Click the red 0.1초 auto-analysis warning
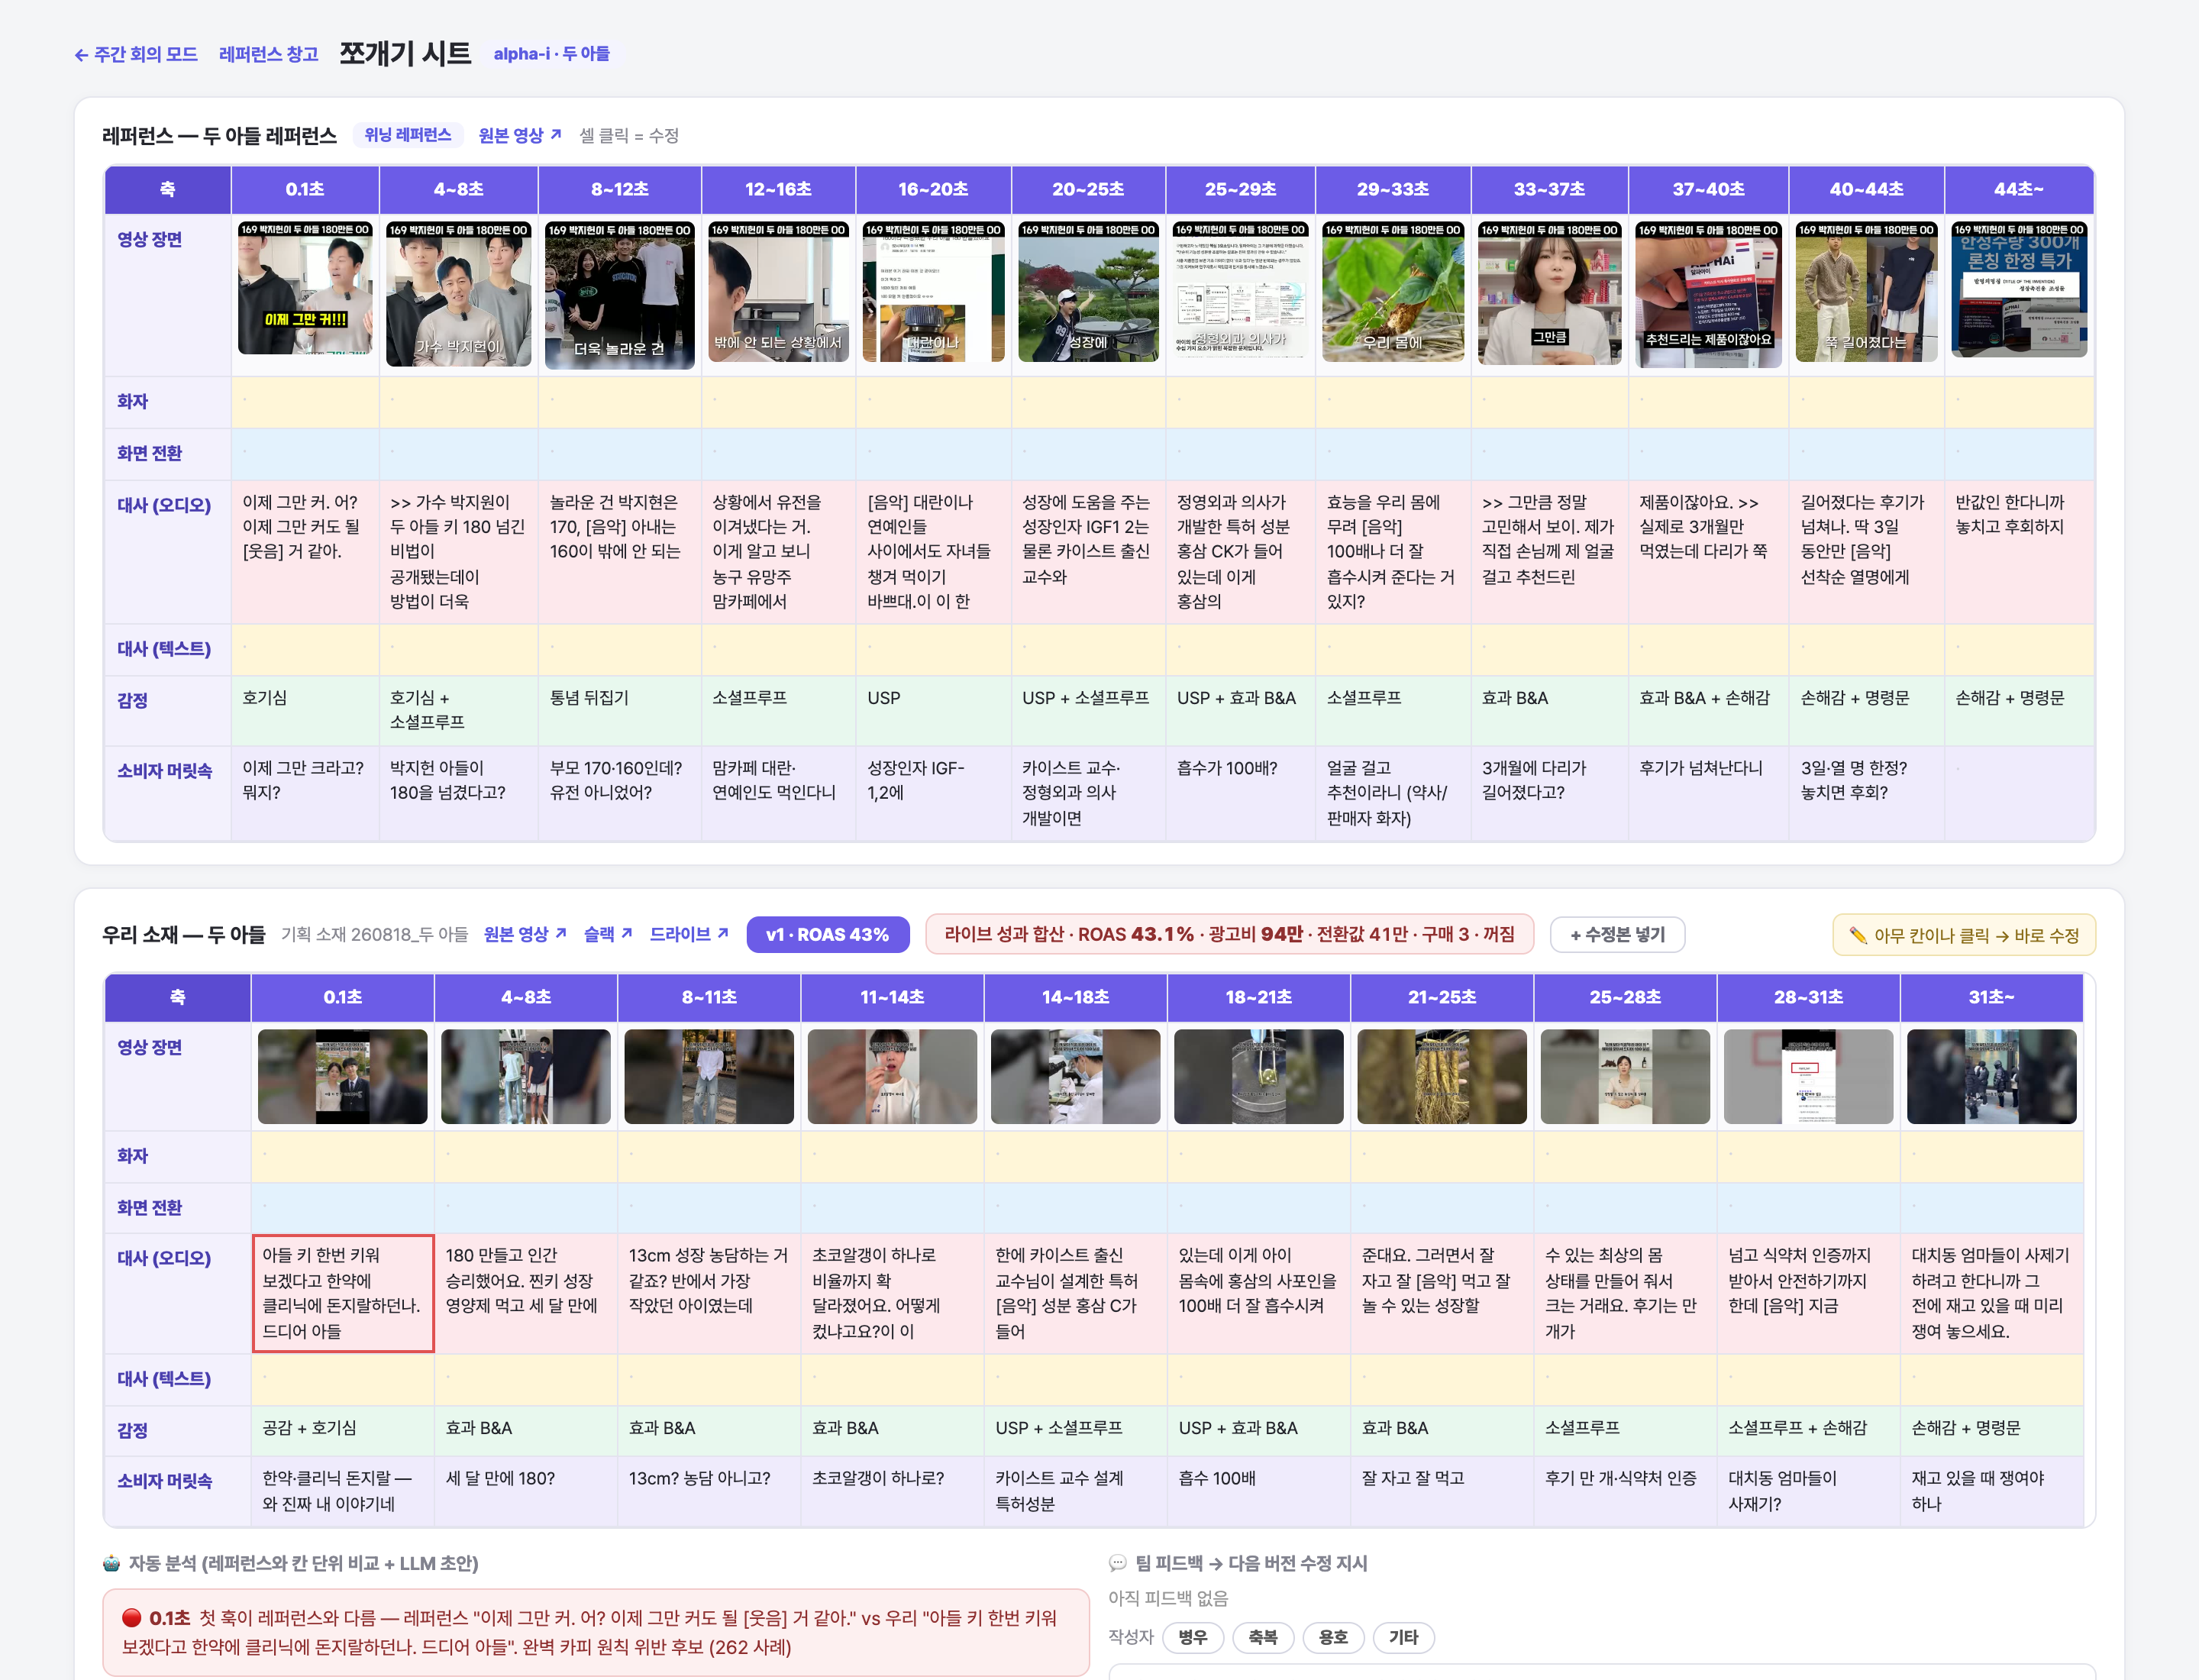The width and height of the screenshot is (2199, 1680). coord(596,1632)
